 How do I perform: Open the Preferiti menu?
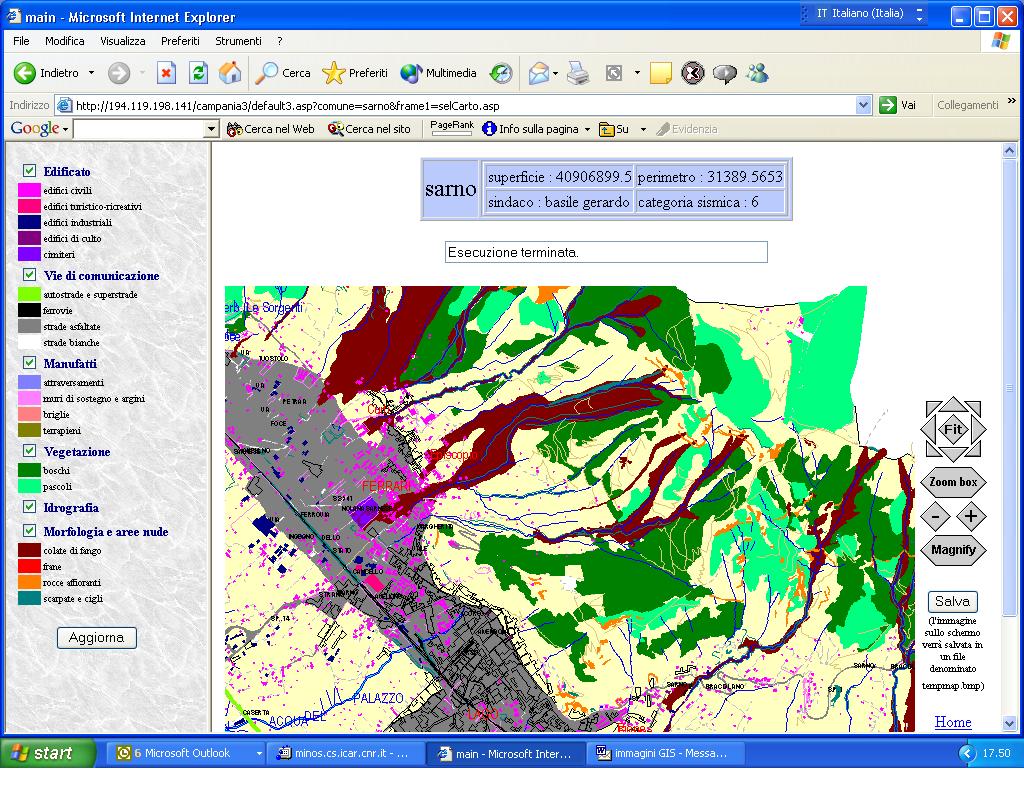(180, 41)
